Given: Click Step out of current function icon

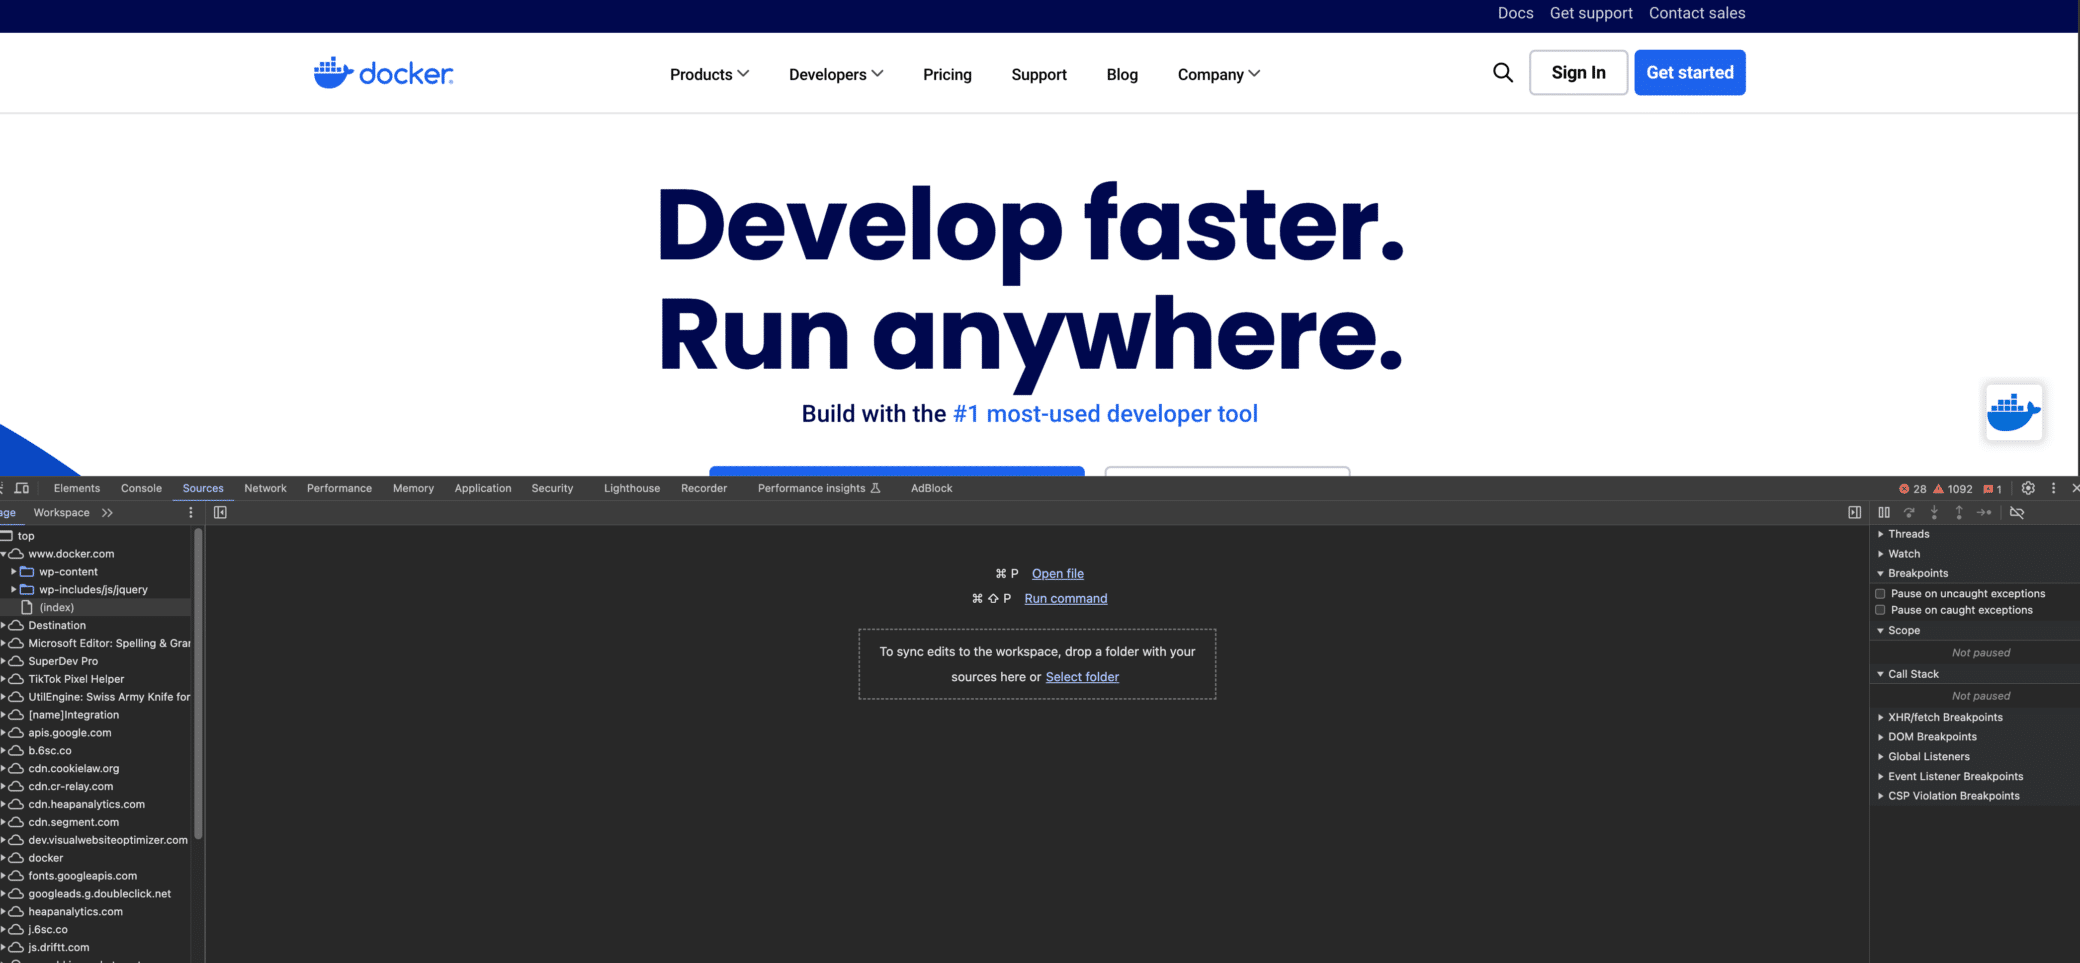Looking at the screenshot, I should pyautogui.click(x=1959, y=513).
